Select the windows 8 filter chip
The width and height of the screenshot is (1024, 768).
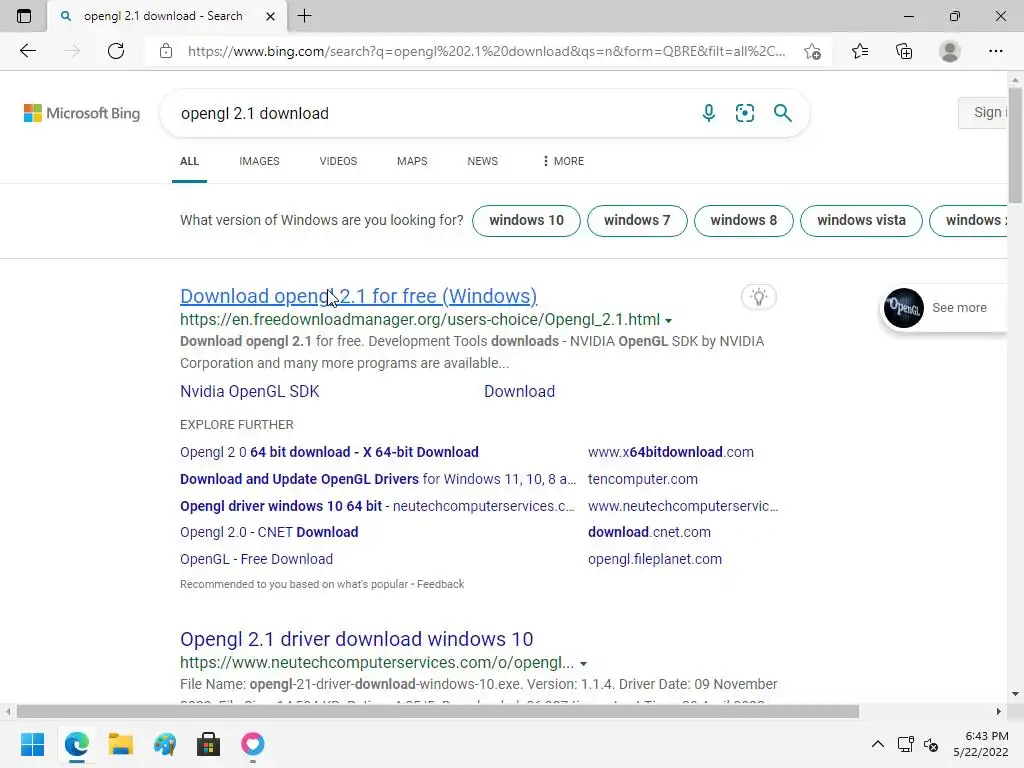pyautogui.click(x=744, y=221)
